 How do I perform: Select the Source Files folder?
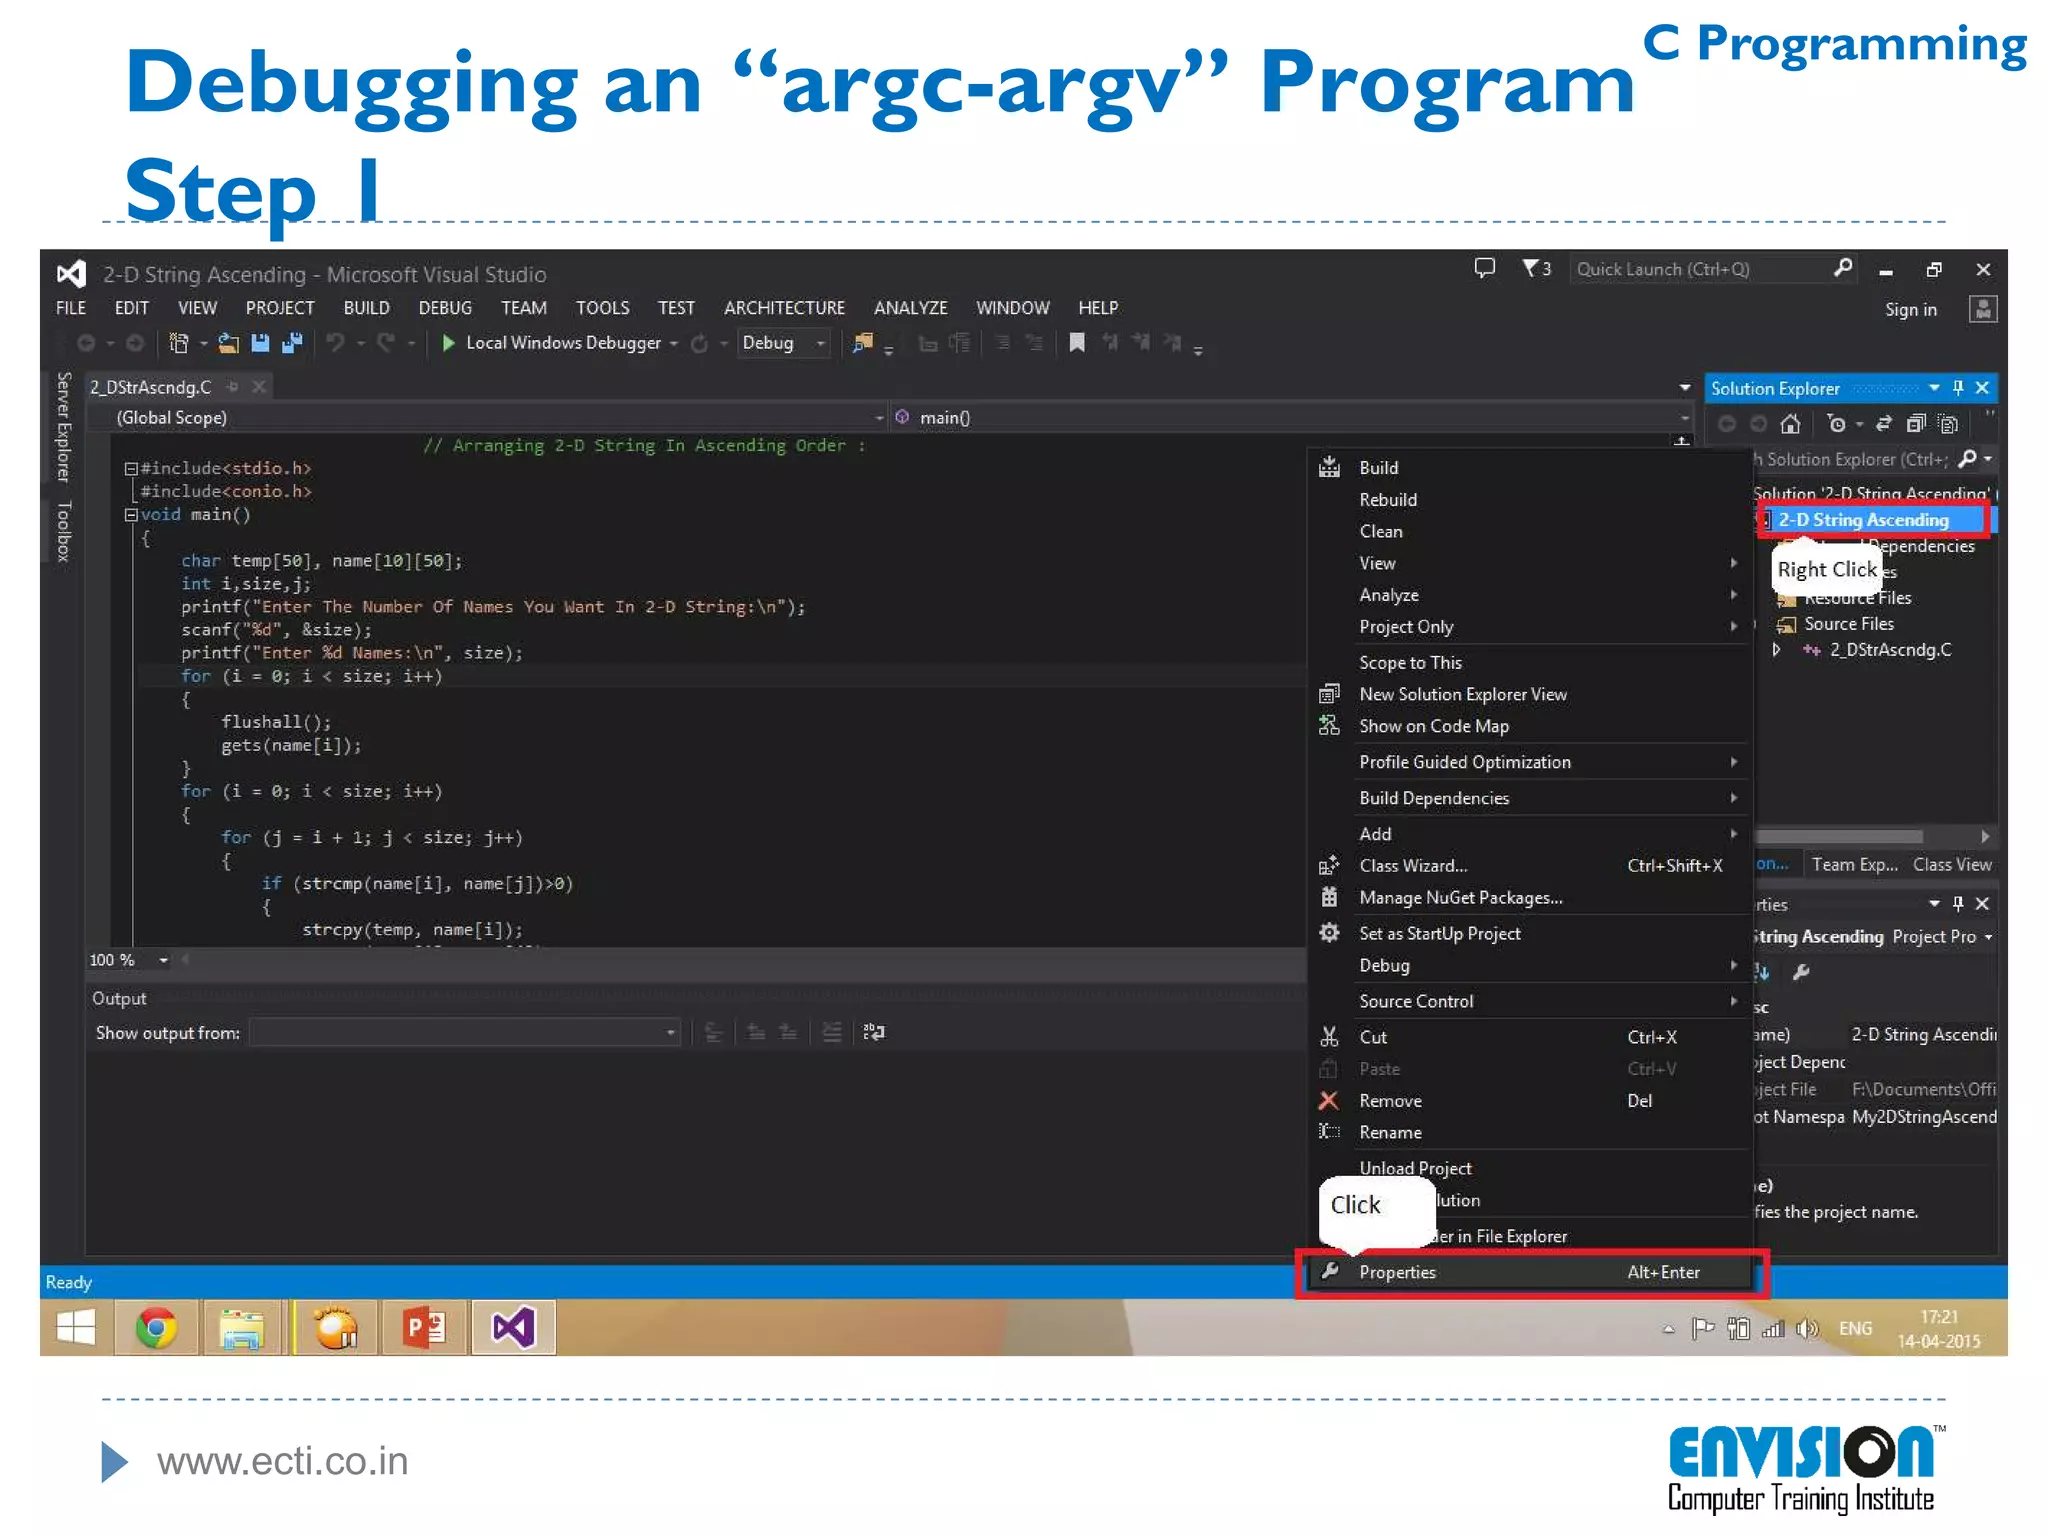(1848, 624)
